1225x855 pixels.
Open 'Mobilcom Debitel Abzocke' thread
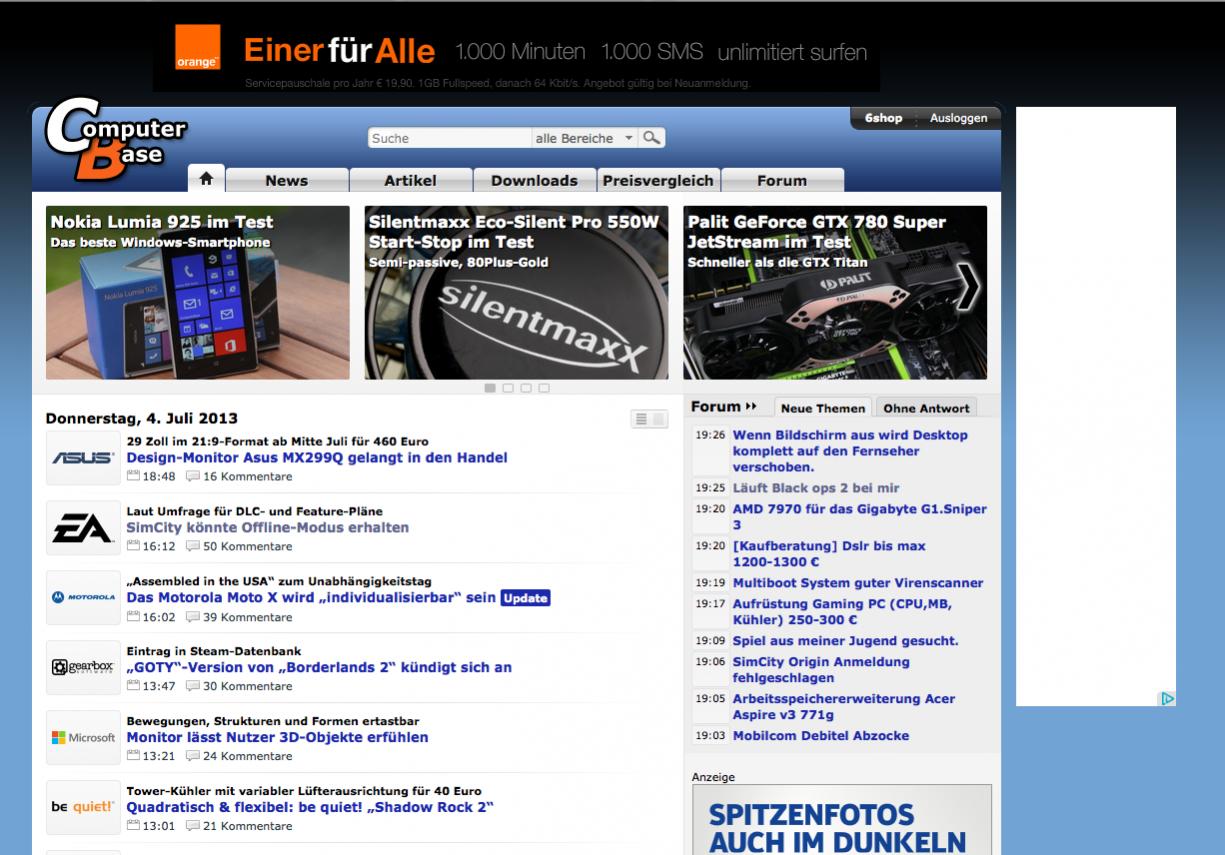coord(821,736)
